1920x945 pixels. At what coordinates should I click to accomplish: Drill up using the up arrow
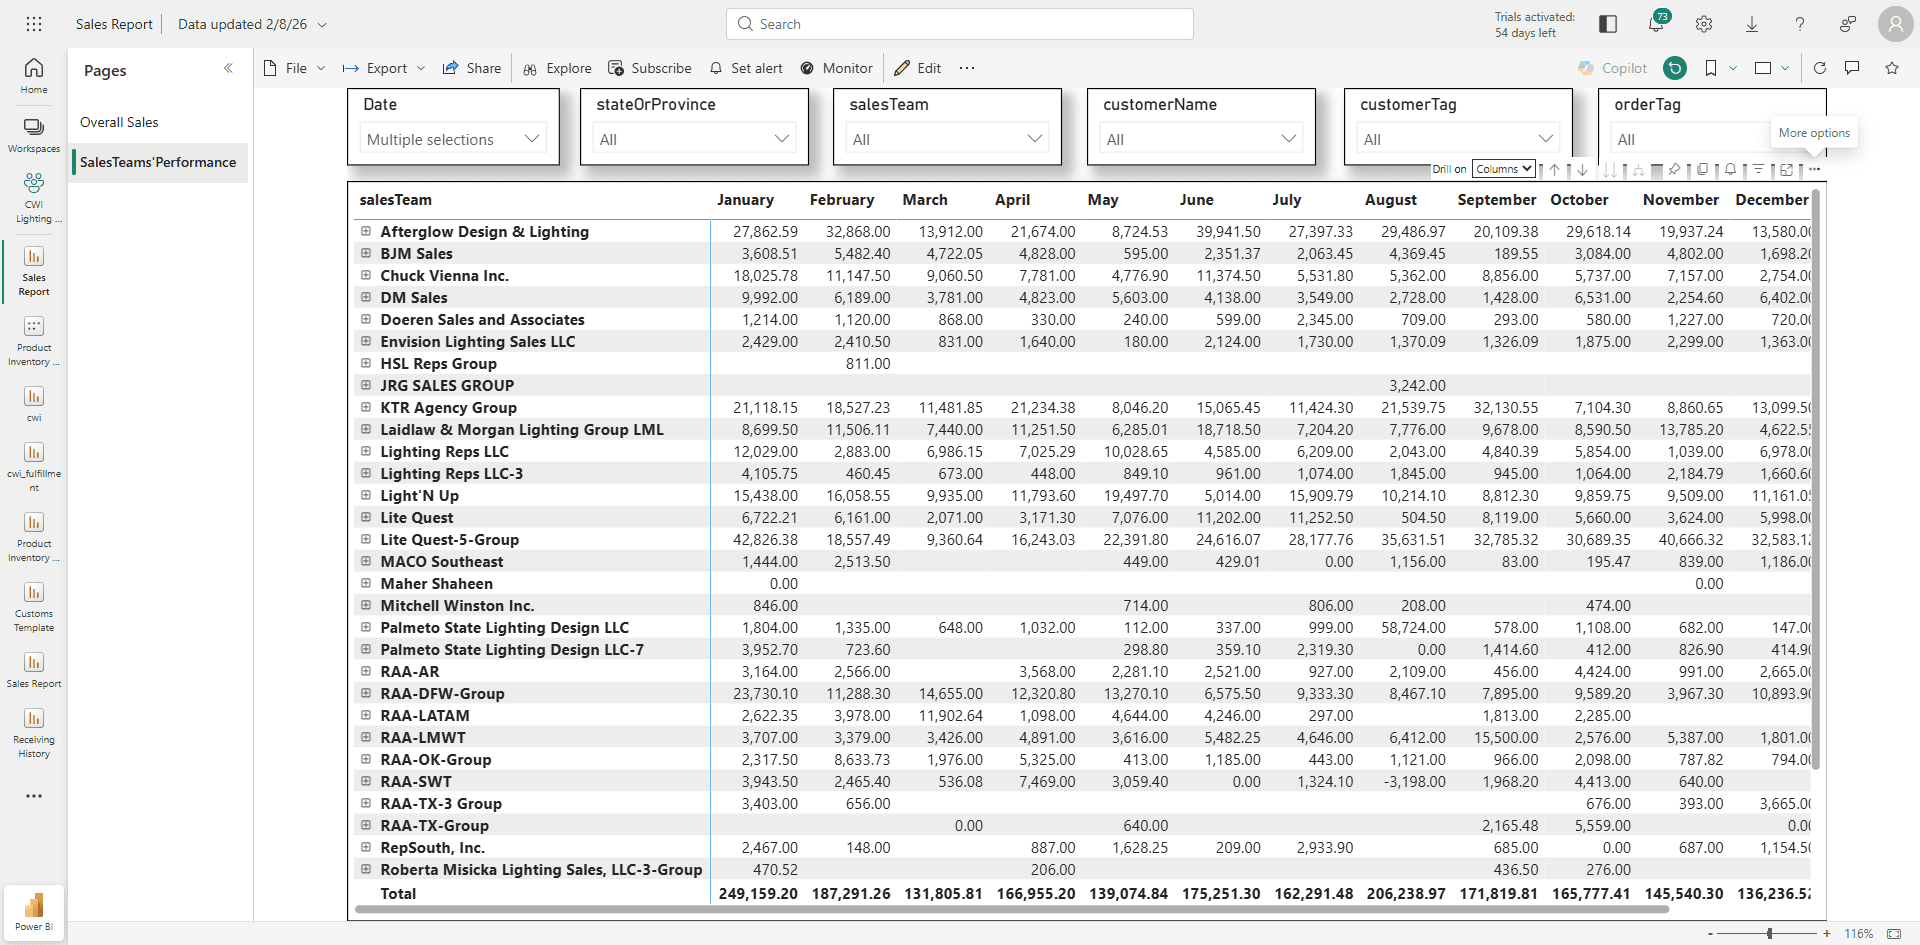point(1554,170)
